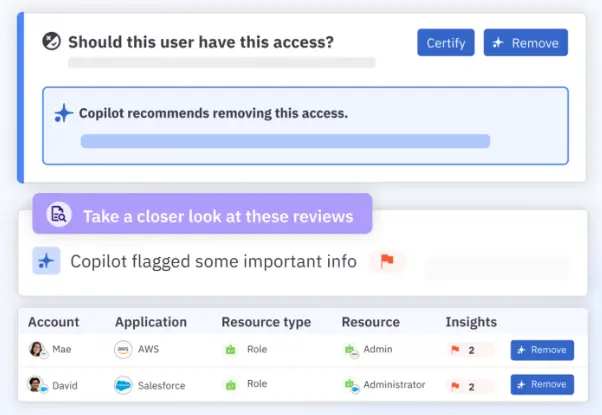
Task: Click the Administrator resource icon in David's row
Action: click(350, 384)
